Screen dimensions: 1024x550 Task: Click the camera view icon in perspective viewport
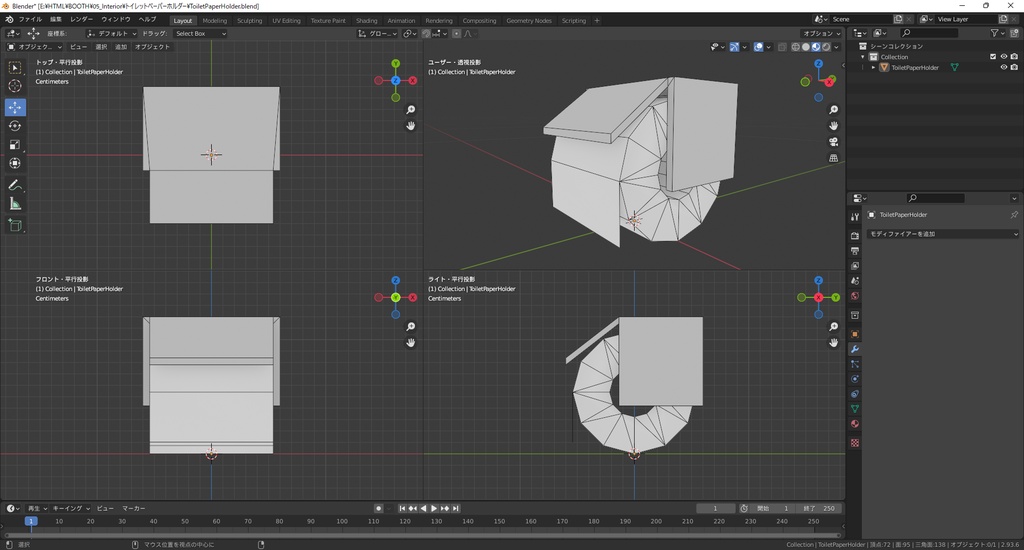coord(834,142)
